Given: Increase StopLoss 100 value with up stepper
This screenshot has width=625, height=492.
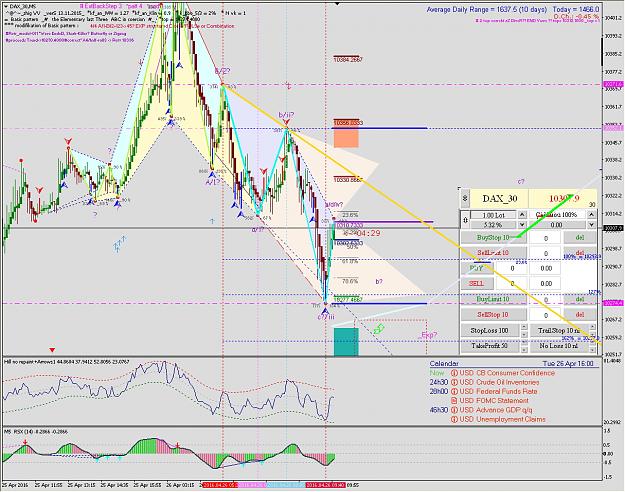Looking at the screenshot, I should [x=524, y=327].
